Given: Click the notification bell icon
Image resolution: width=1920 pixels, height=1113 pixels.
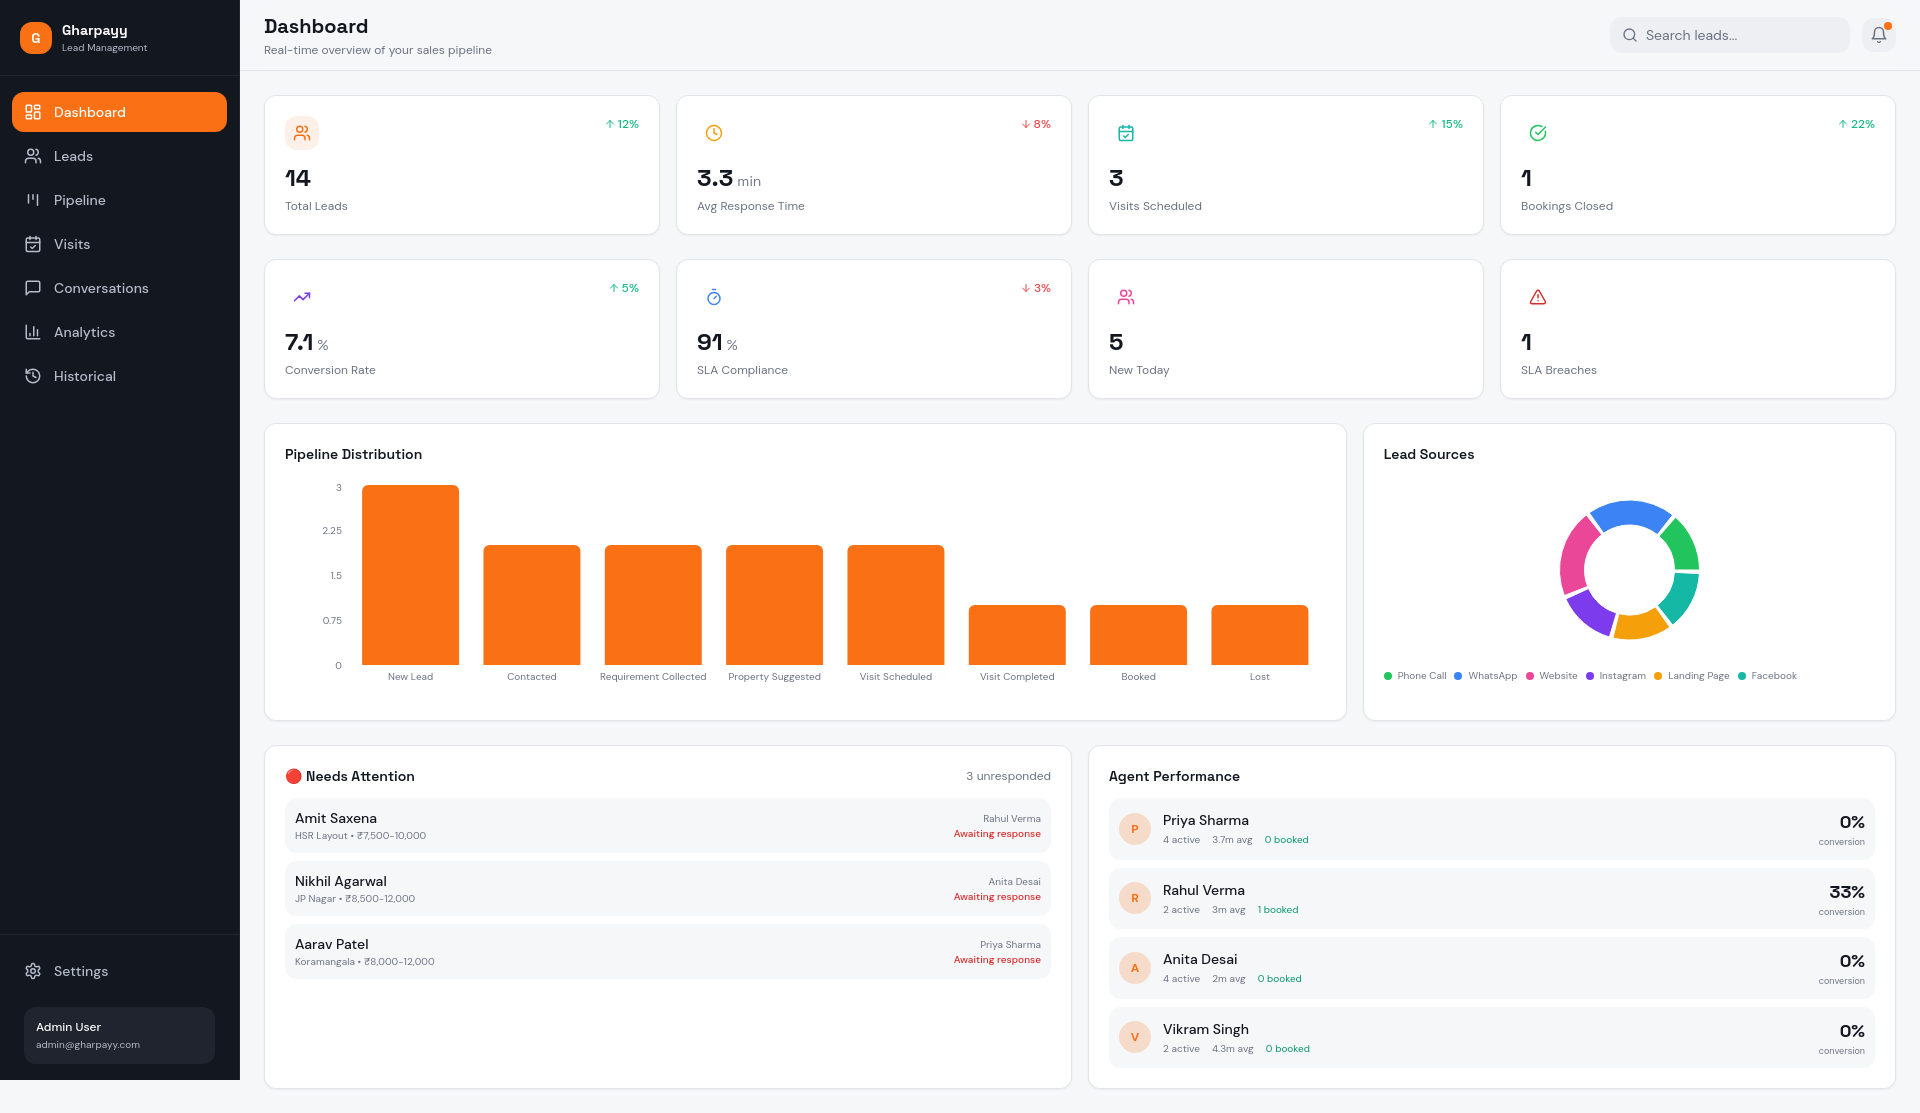Looking at the screenshot, I should [1879, 35].
